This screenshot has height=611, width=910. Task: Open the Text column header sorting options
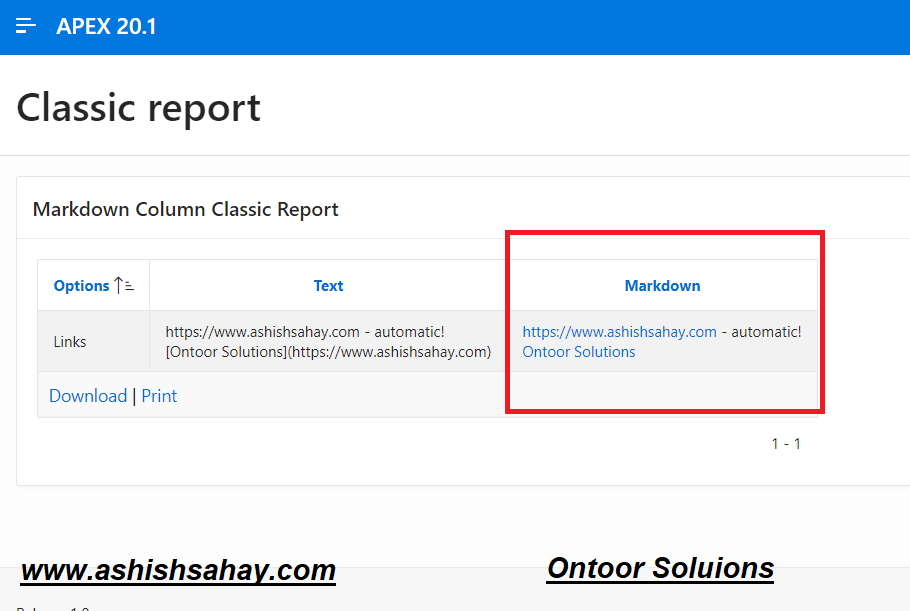pos(328,285)
